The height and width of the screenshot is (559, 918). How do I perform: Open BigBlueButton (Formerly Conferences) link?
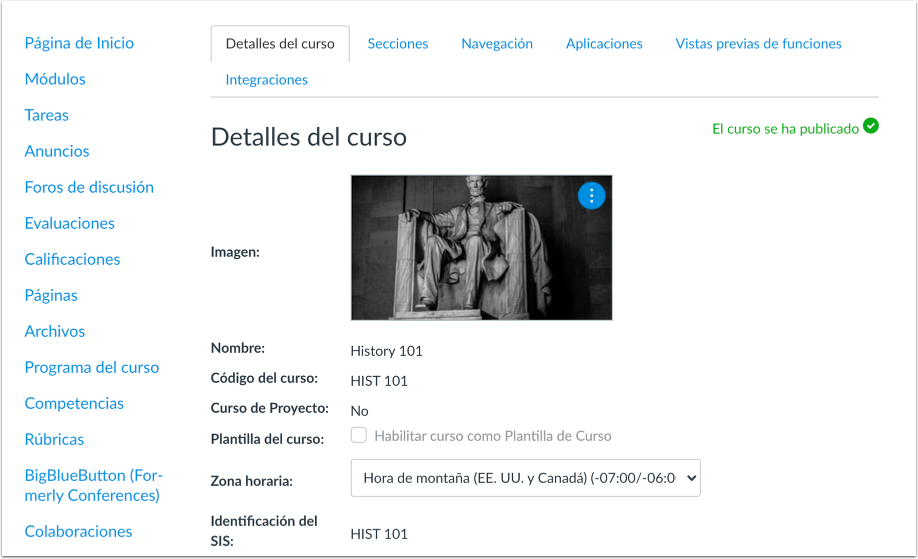pyautogui.click(x=94, y=485)
